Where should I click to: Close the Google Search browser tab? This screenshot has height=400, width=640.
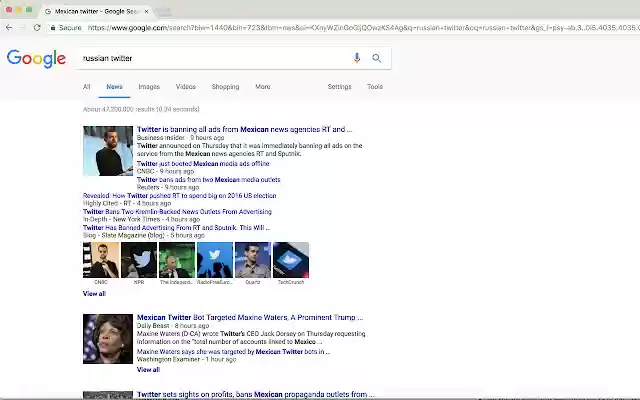coord(147,11)
